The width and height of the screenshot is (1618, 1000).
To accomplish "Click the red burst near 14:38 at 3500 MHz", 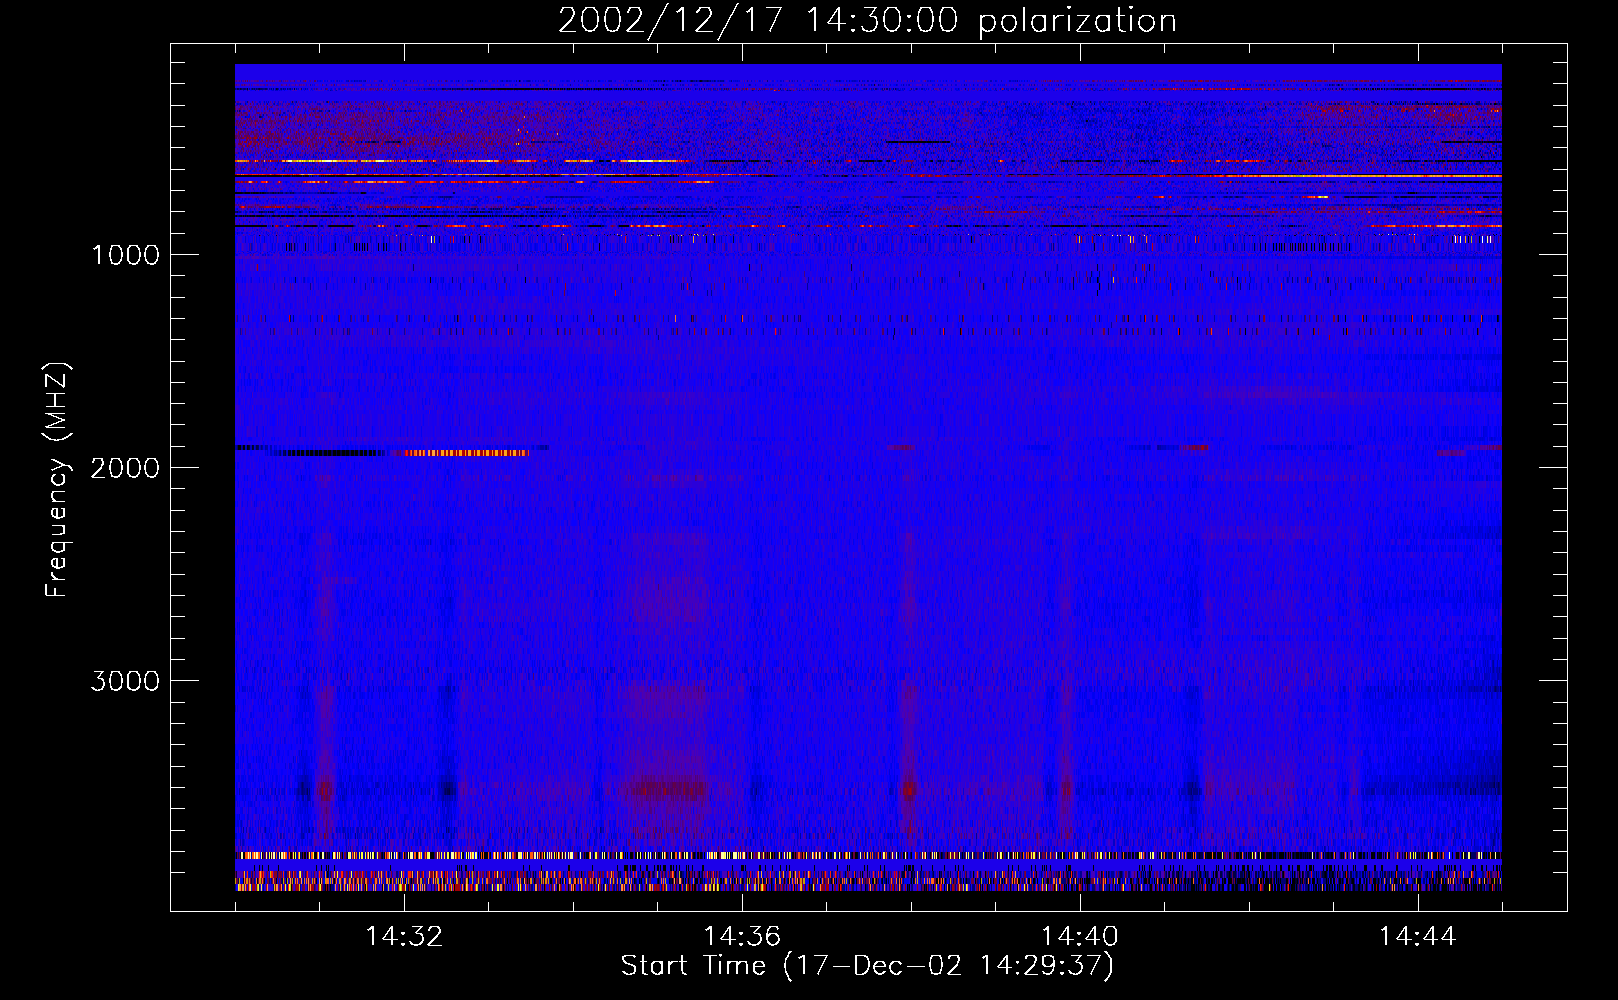I will [908, 789].
